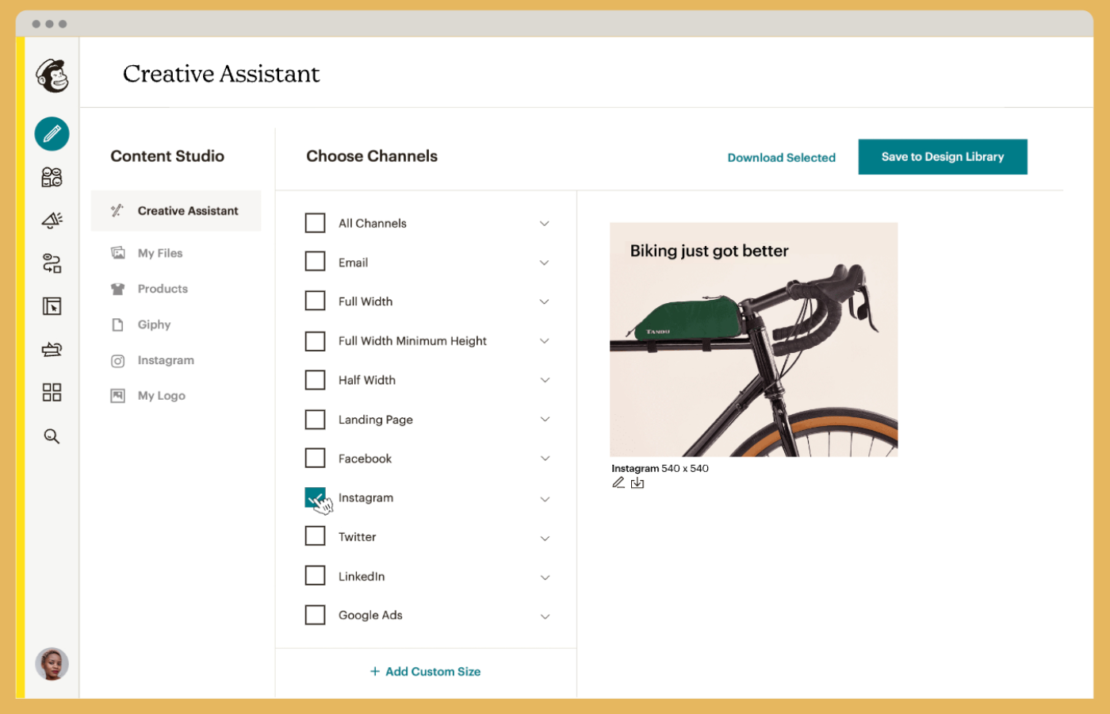The height and width of the screenshot is (714, 1110).
Task: Edit the Instagram image using the pencil icon
Action: click(618, 482)
